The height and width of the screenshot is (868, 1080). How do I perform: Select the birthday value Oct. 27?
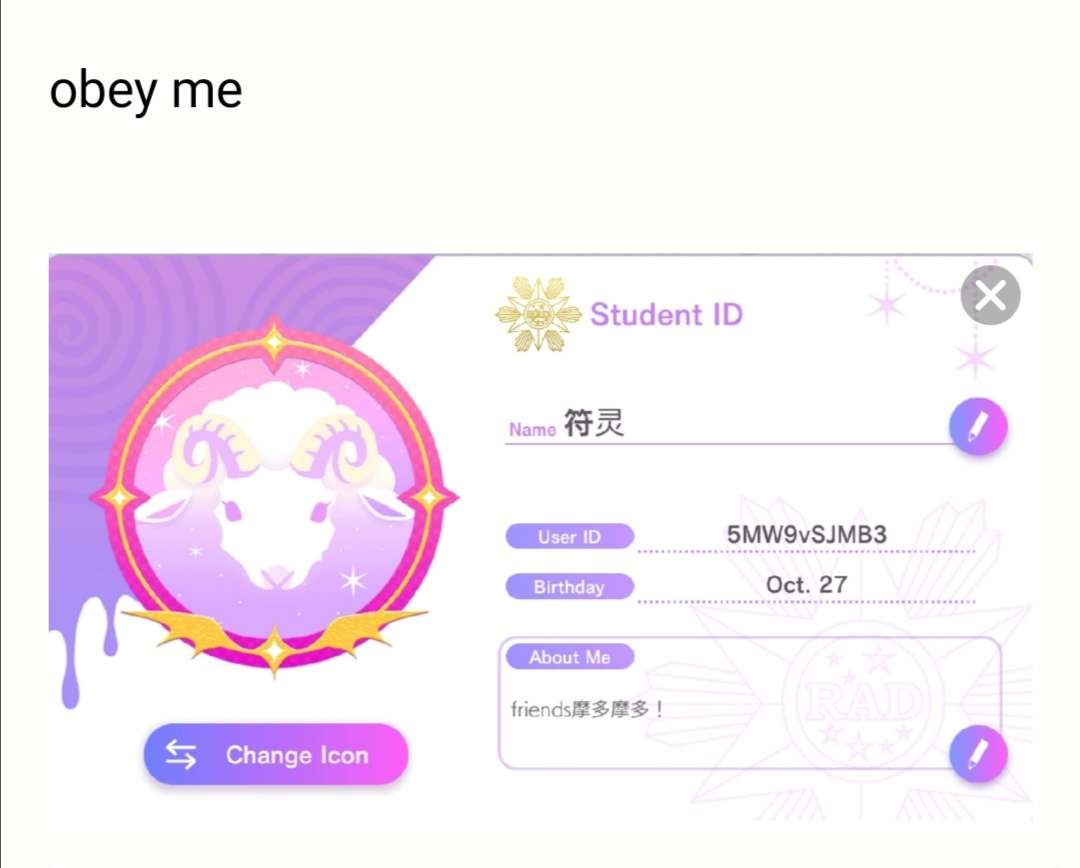coord(806,585)
